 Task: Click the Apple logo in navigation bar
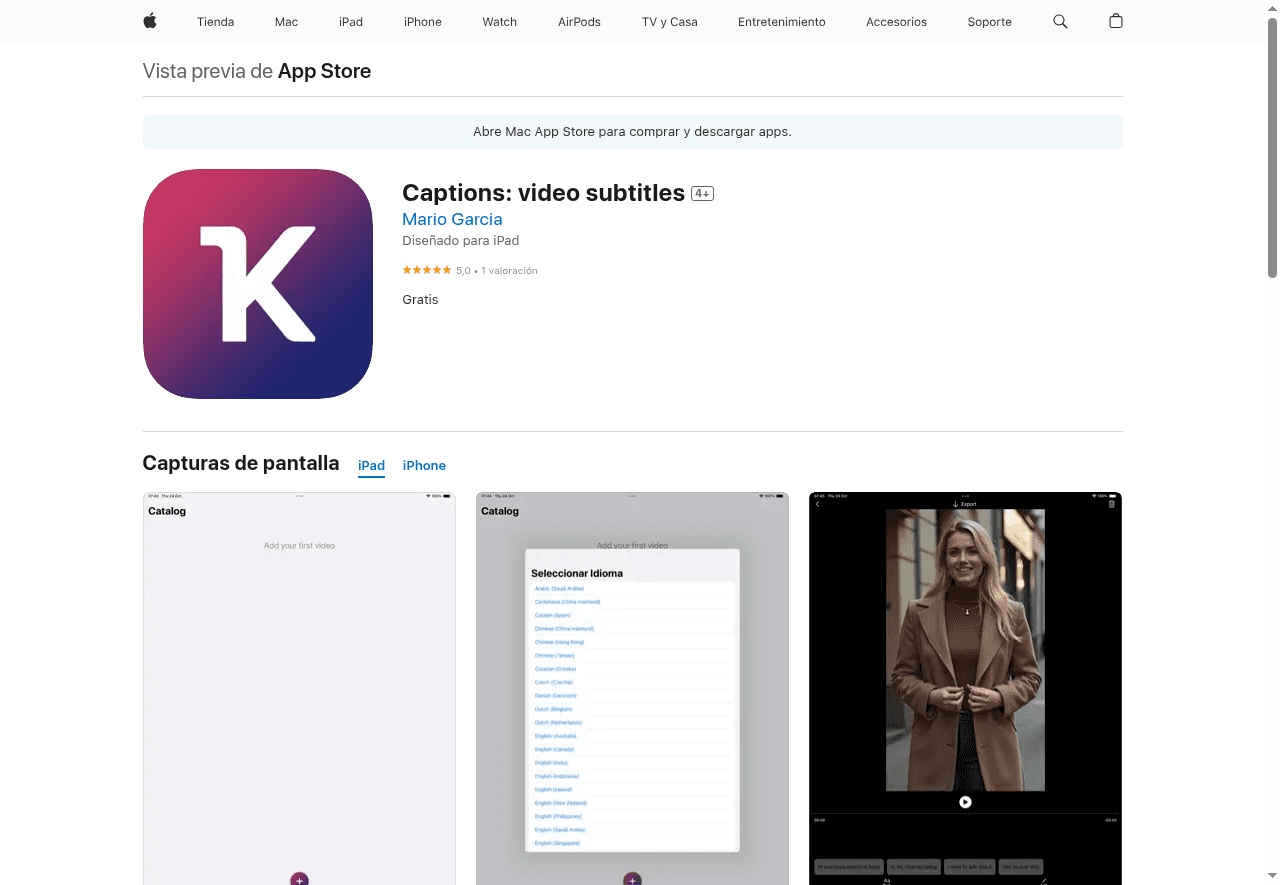[x=150, y=21]
